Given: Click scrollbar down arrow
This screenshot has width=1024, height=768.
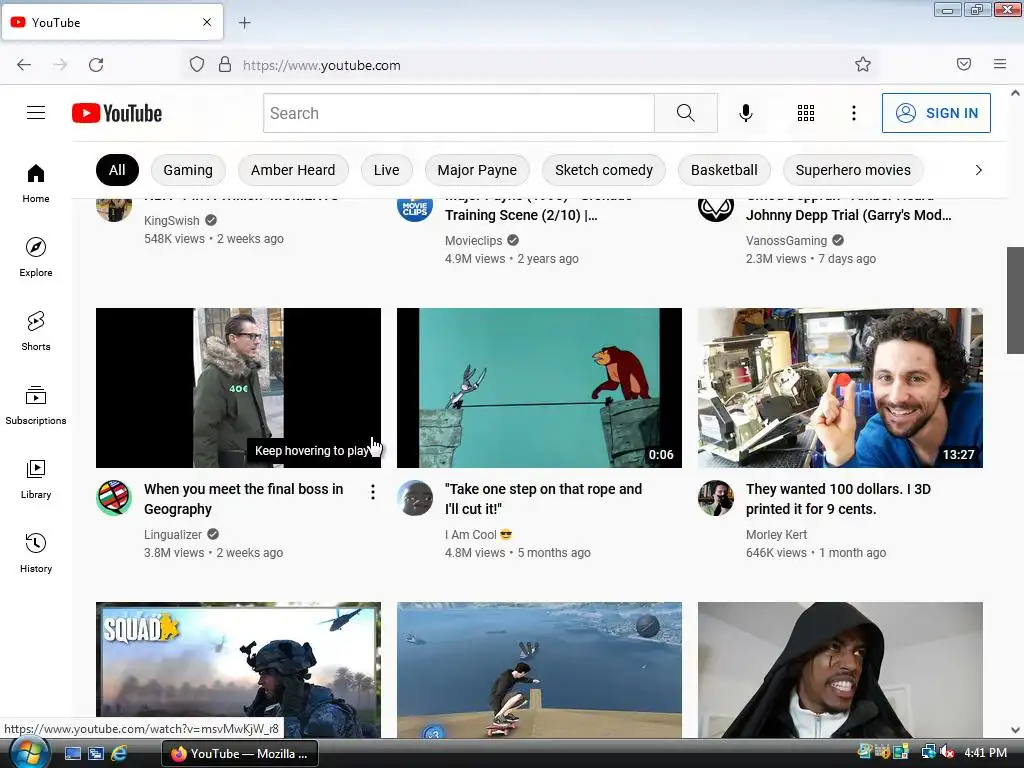Looking at the screenshot, I should click(1016, 730).
